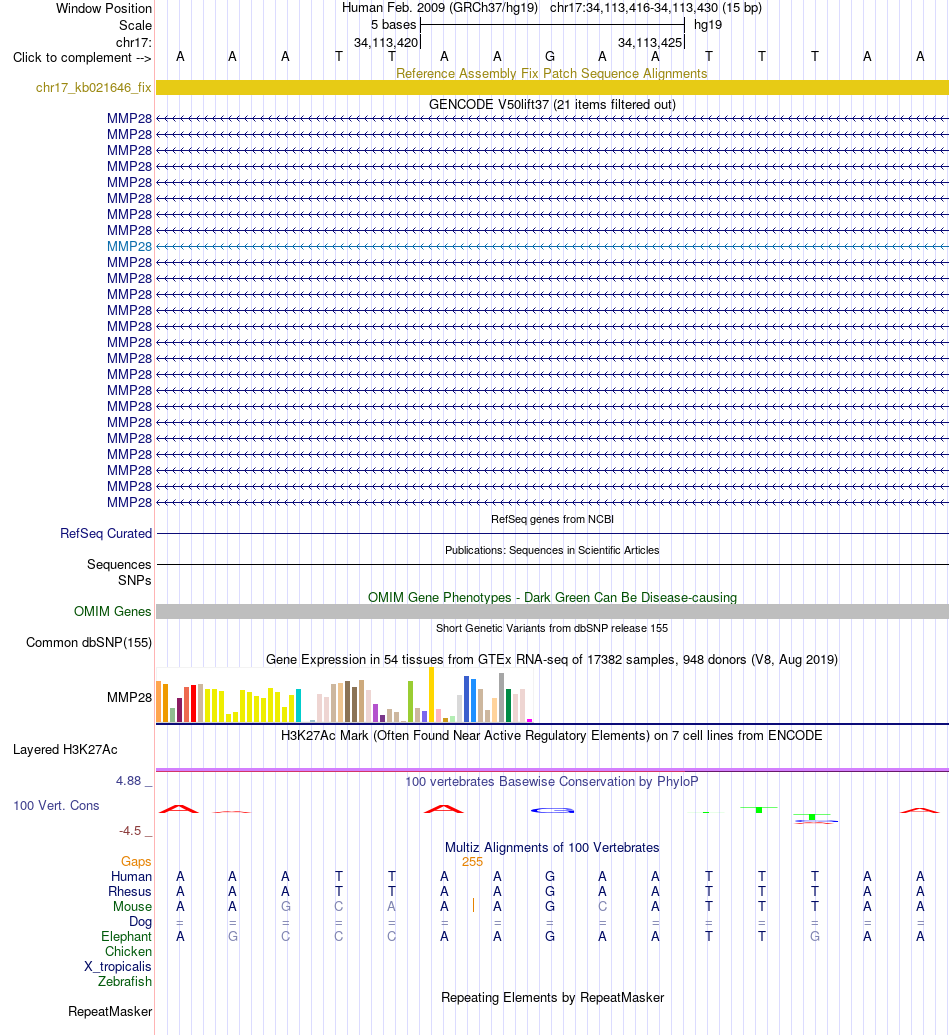
Task: Click the 'Sequences' publications track label
Action: tap(119, 564)
